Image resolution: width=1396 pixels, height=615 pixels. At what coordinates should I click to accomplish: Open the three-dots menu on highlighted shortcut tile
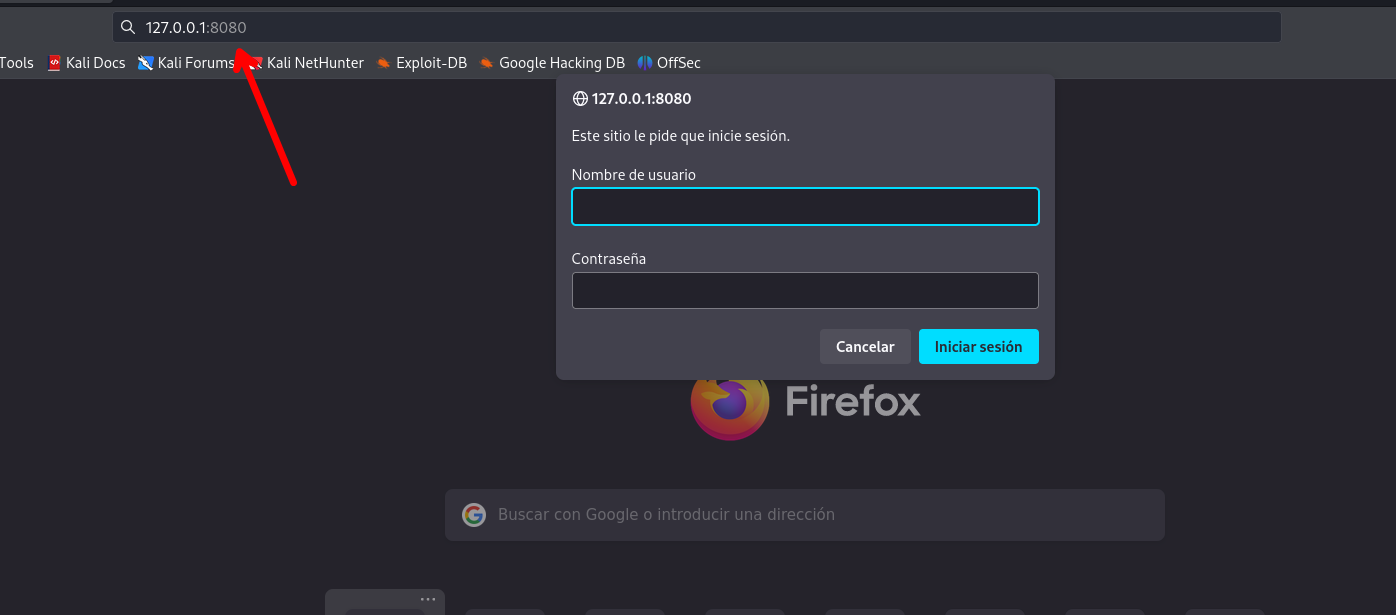pyautogui.click(x=428, y=600)
